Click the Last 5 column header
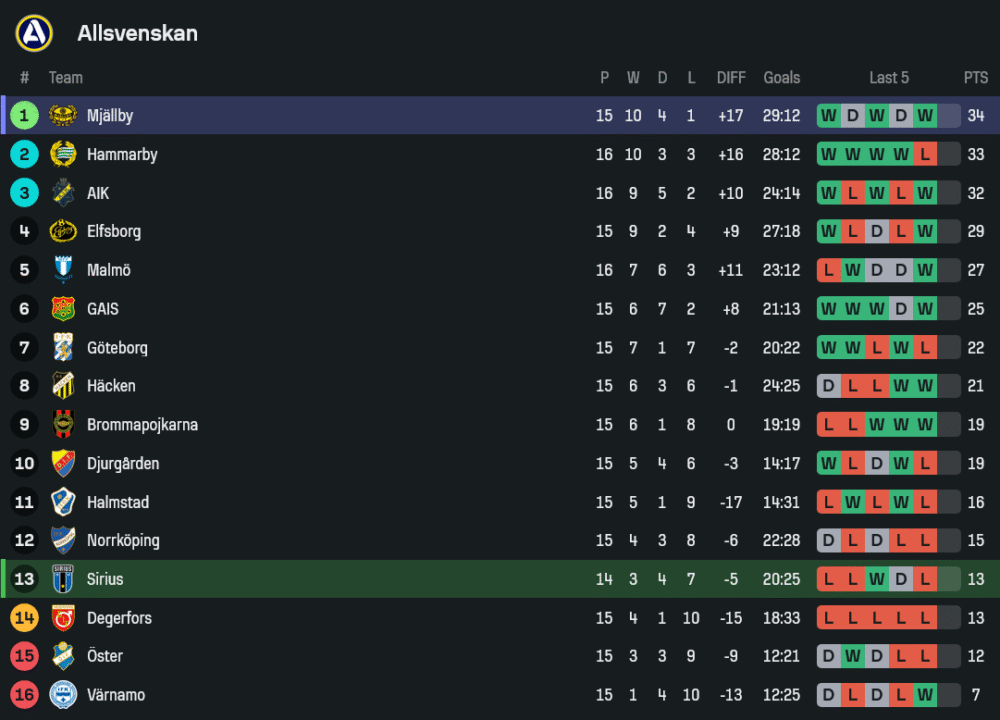 pos(889,78)
